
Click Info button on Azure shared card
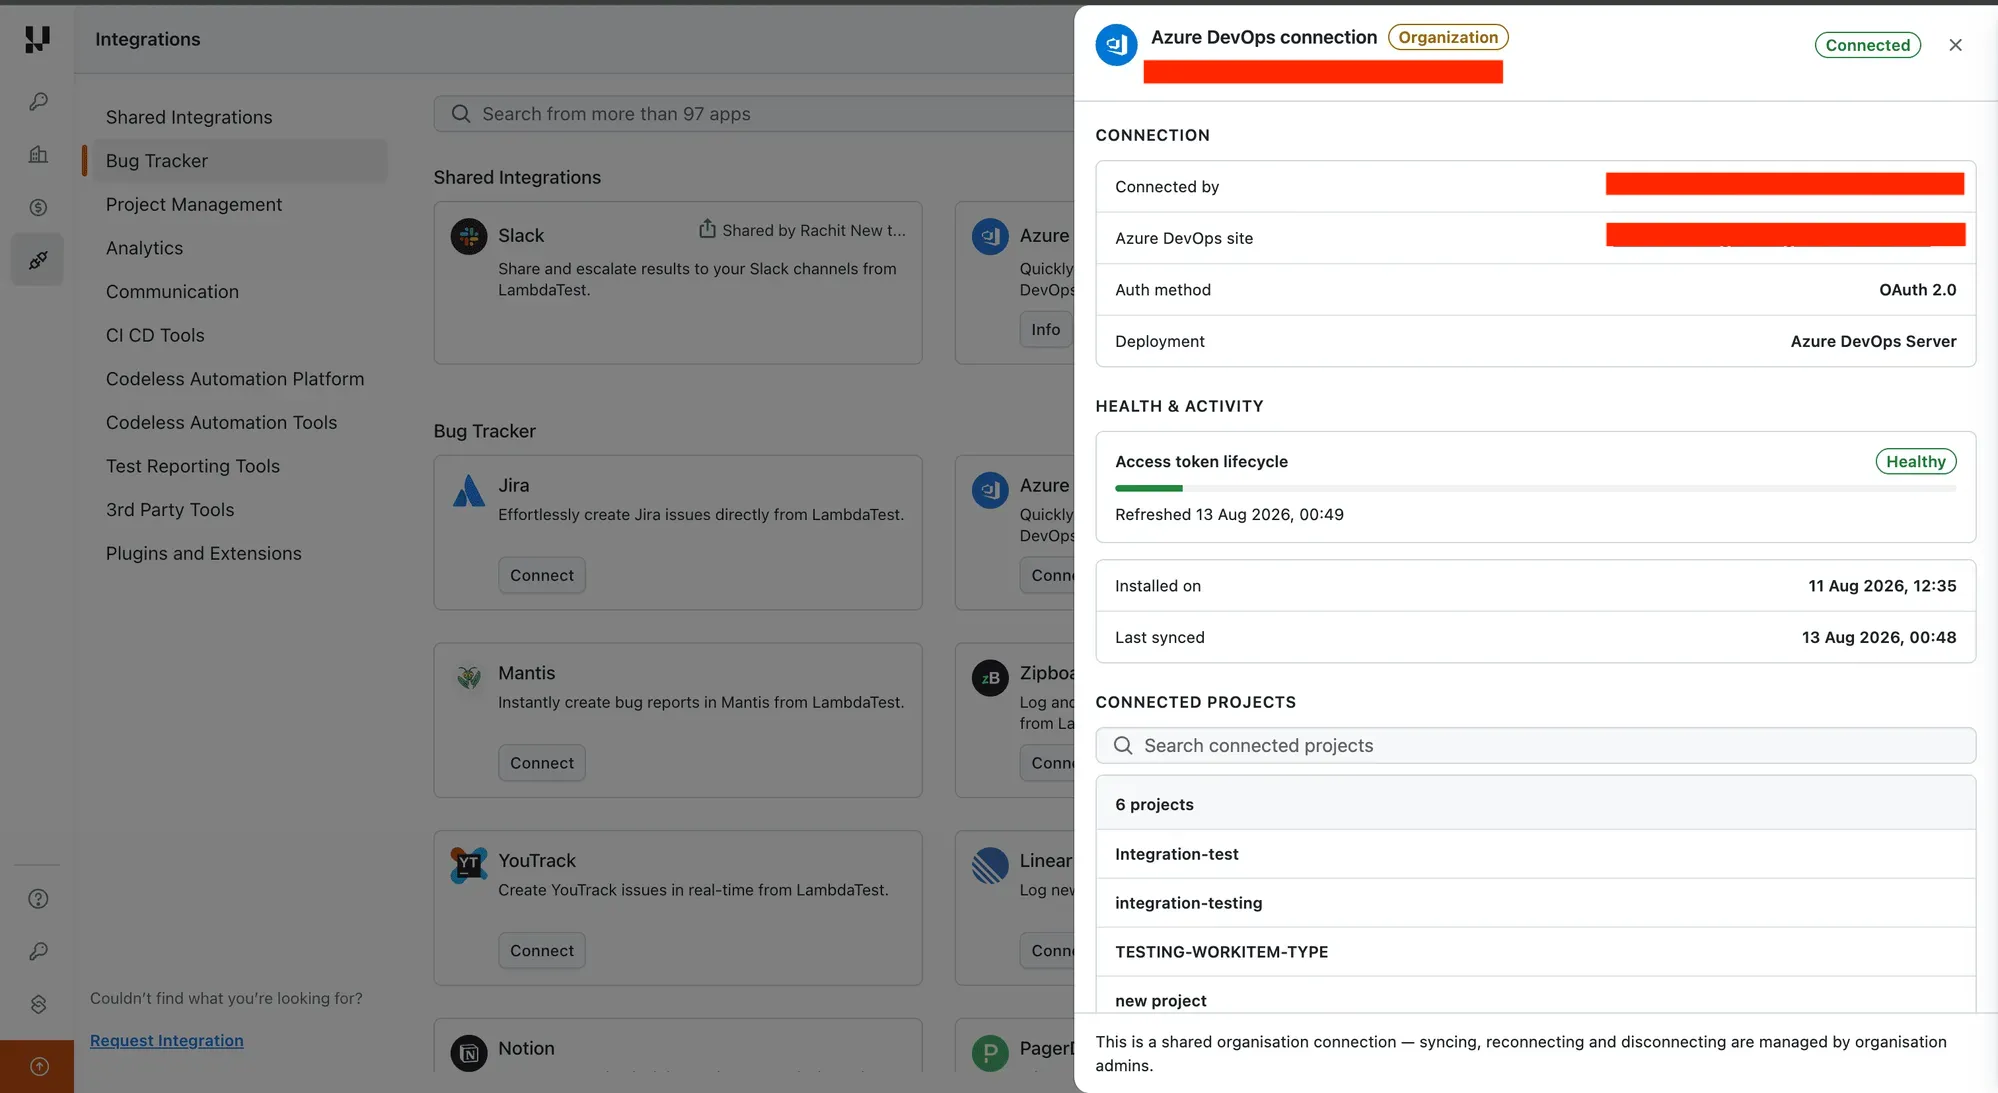tap(1046, 329)
